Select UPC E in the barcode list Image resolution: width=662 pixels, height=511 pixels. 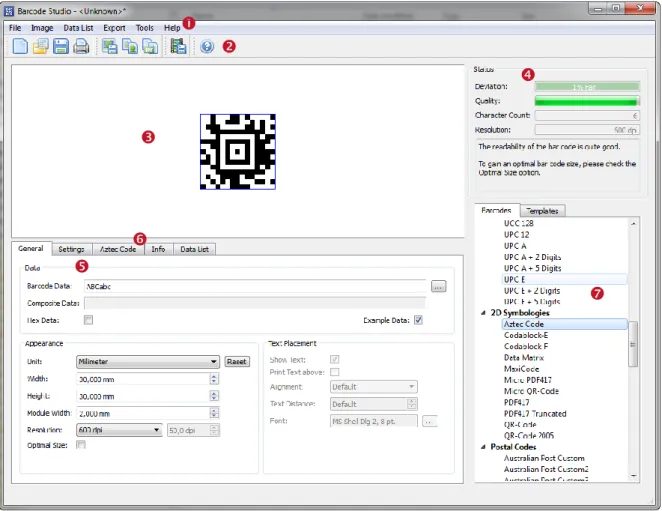[x=565, y=279]
